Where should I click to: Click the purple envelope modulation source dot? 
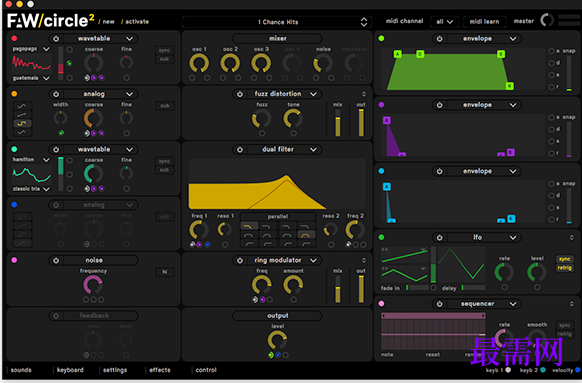point(381,105)
